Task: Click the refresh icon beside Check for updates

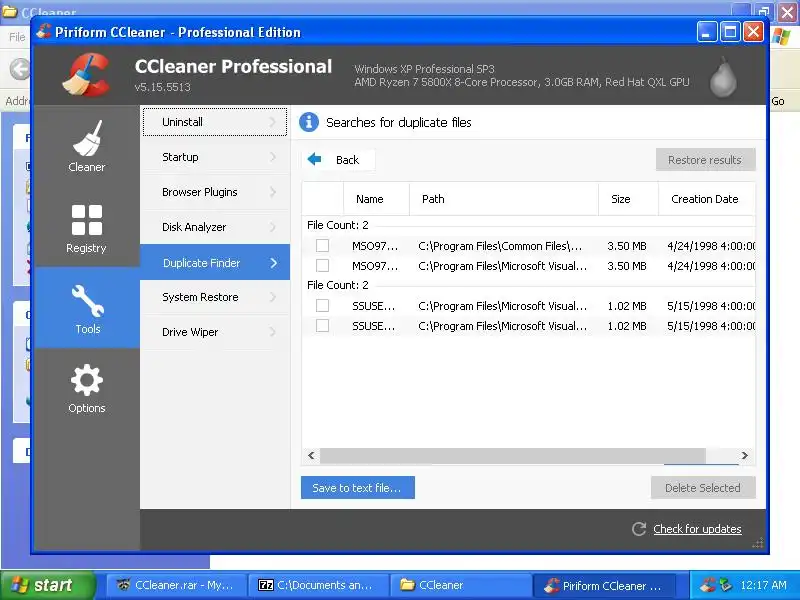Action: pyautogui.click(x=639, y=529)
